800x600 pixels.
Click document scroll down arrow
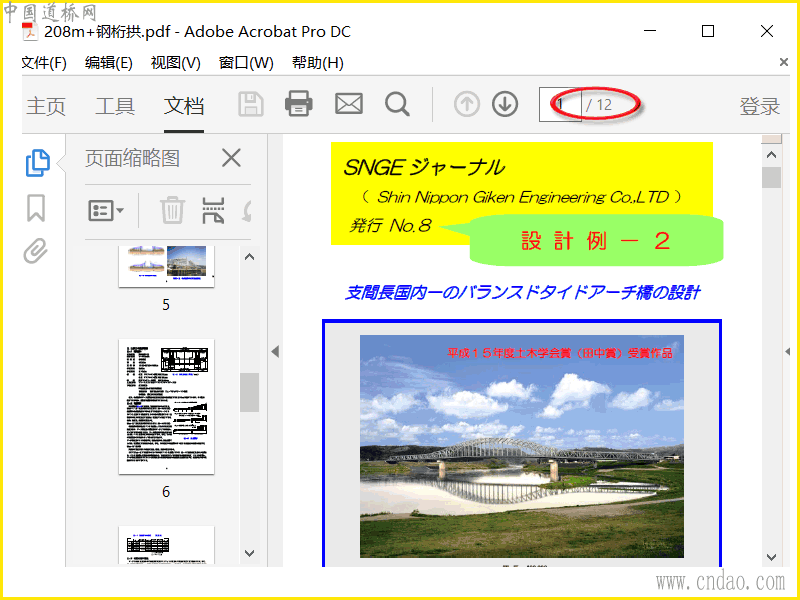(x=771, y=557)
